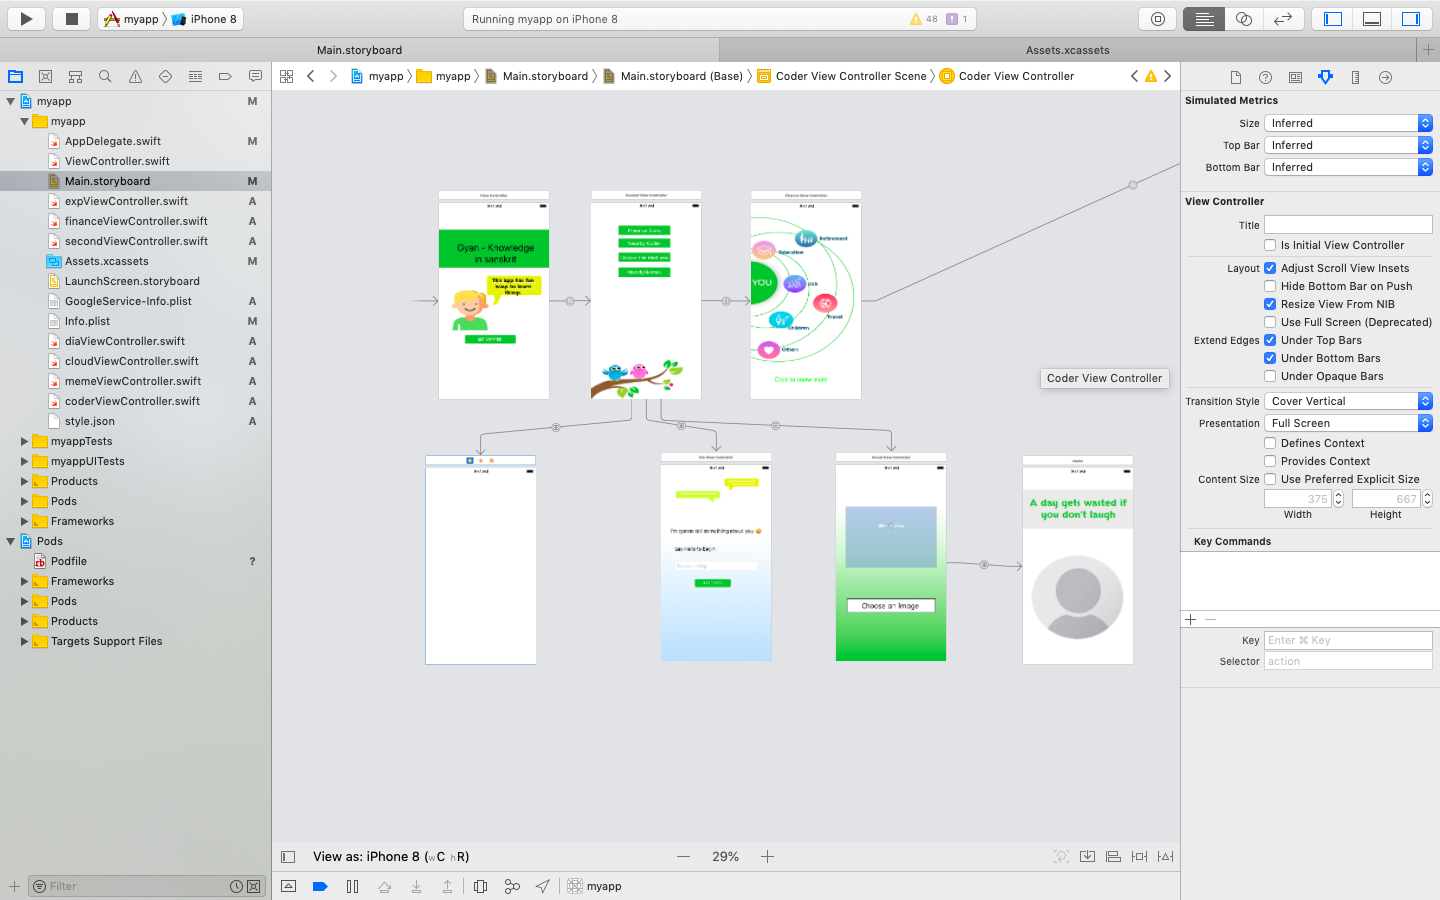Show the Size inspector
The height and width of the screenshot is (900, 1440).
tap(1355, 77)
